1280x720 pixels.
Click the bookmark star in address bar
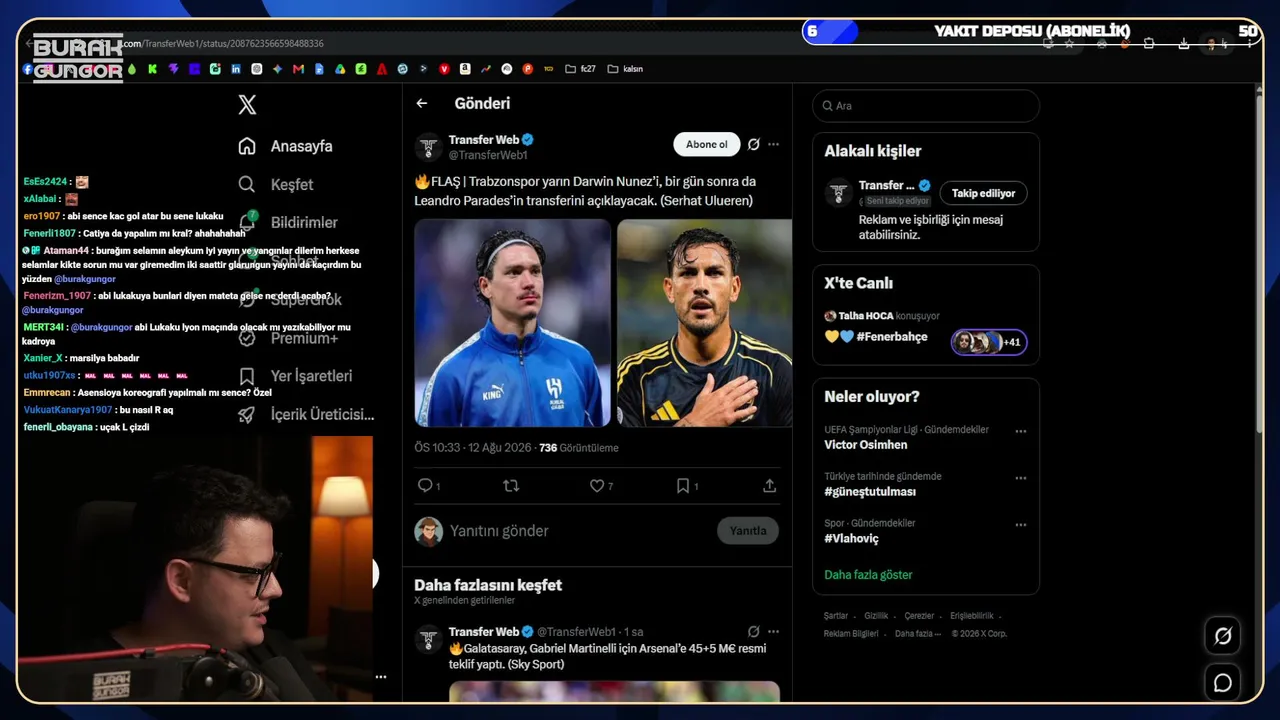1069,44
